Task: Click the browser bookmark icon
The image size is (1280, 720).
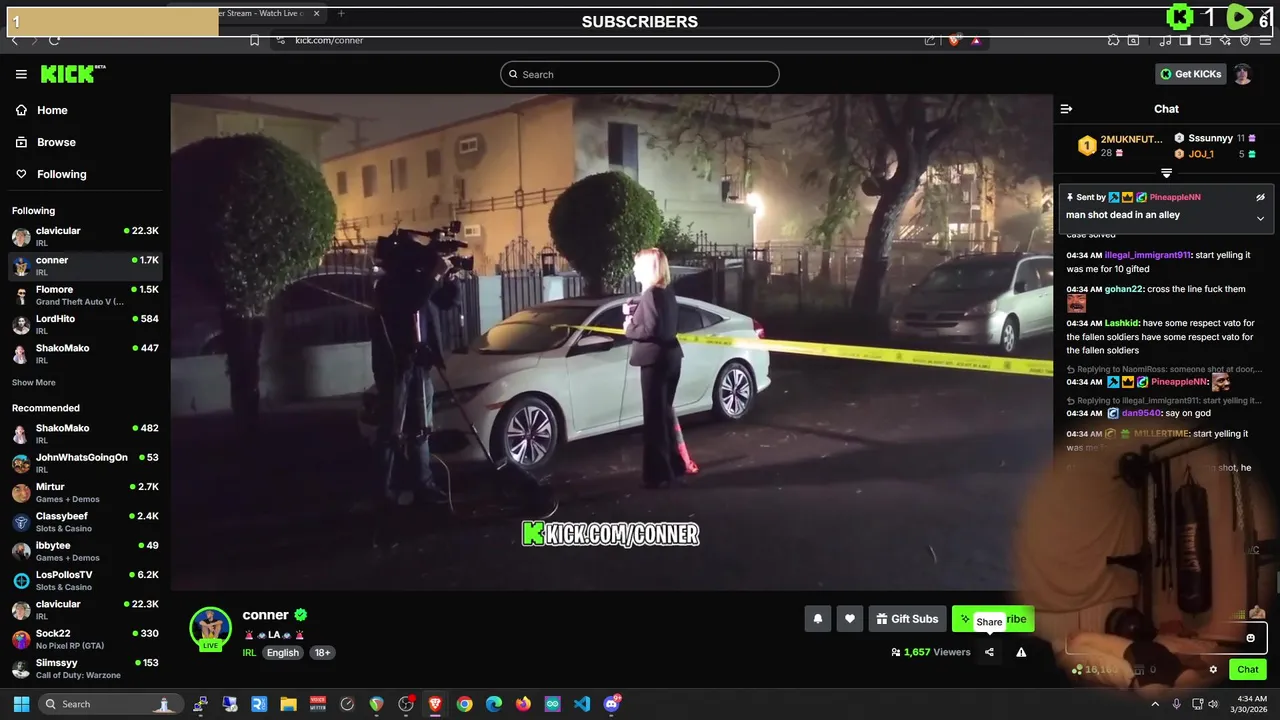Action: pyautogui.click(x=254, y=40)
